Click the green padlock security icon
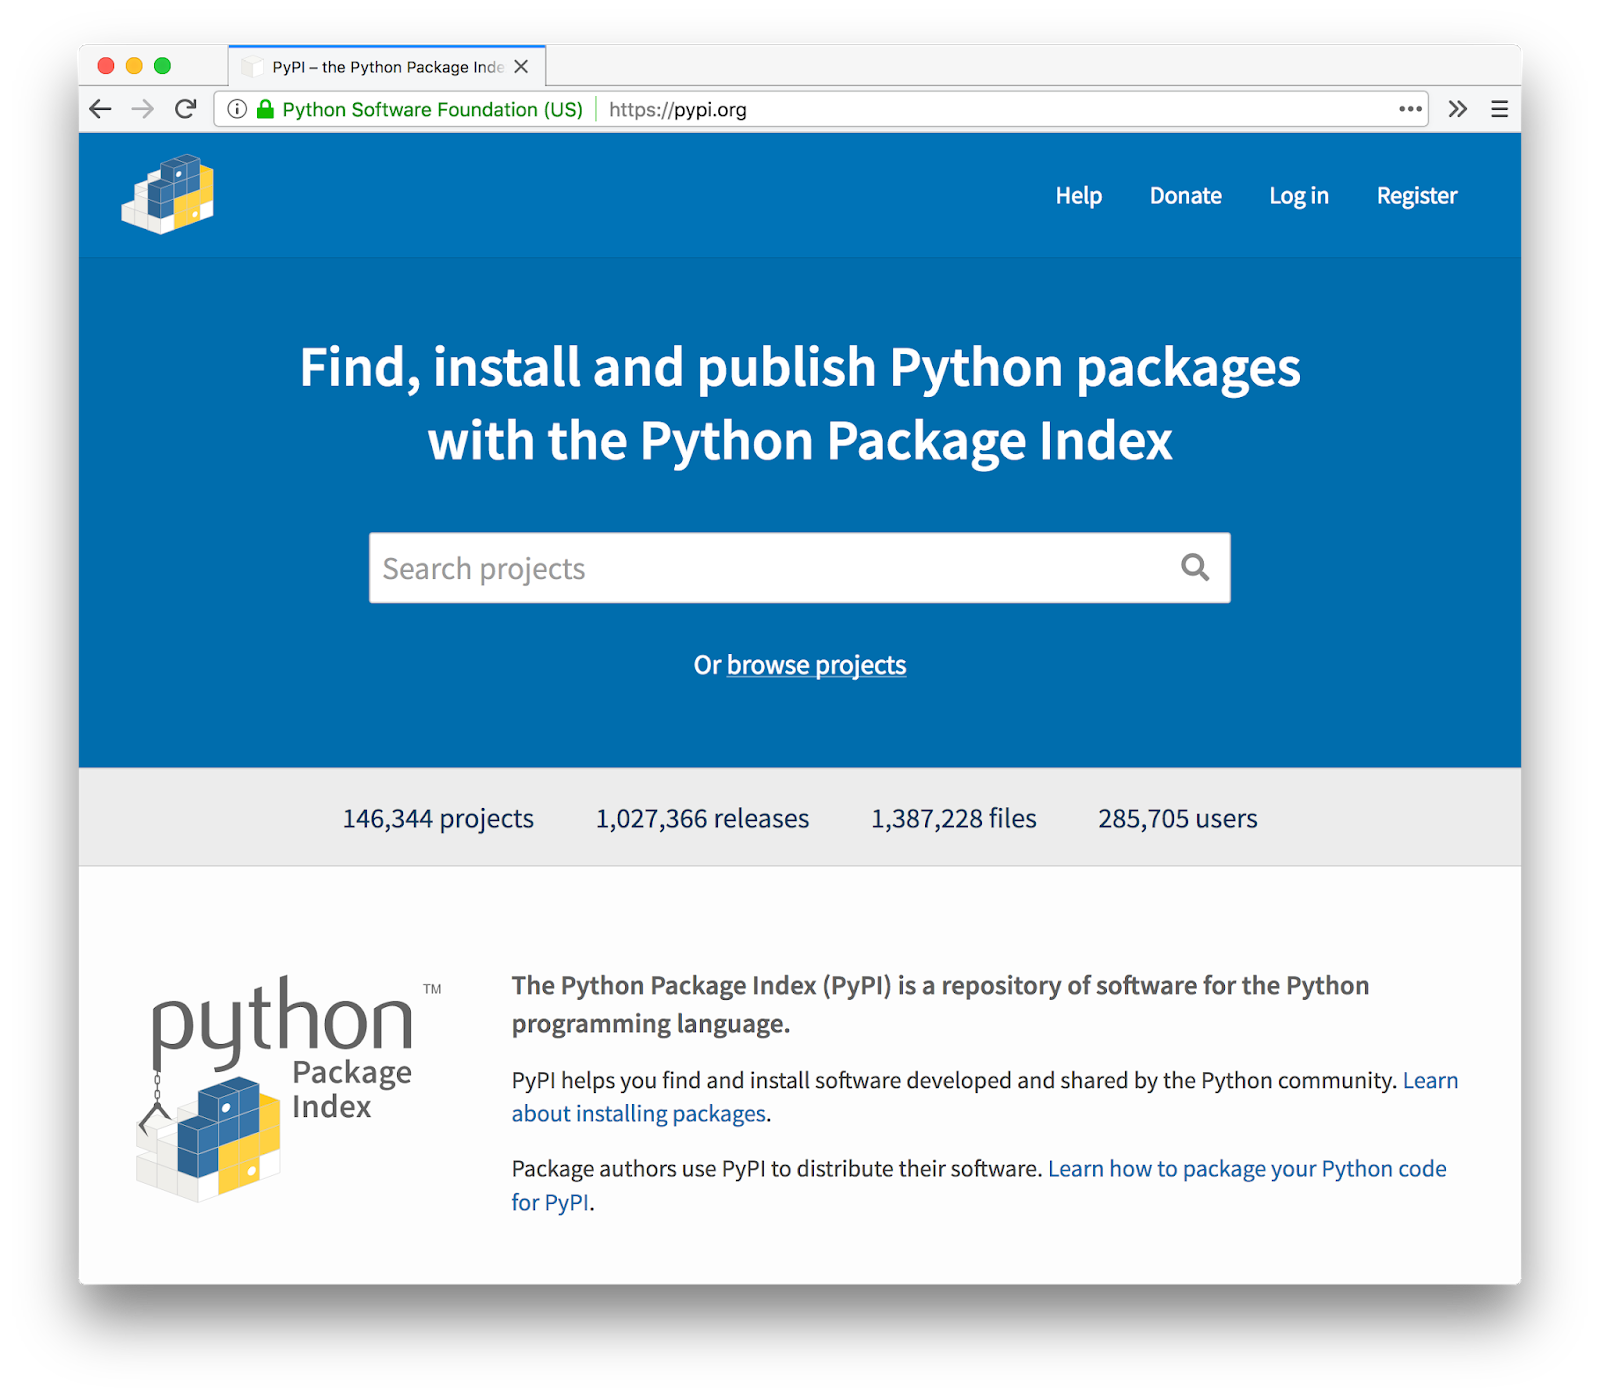This screenshot has height=1397, width=1600. [265, 109]
